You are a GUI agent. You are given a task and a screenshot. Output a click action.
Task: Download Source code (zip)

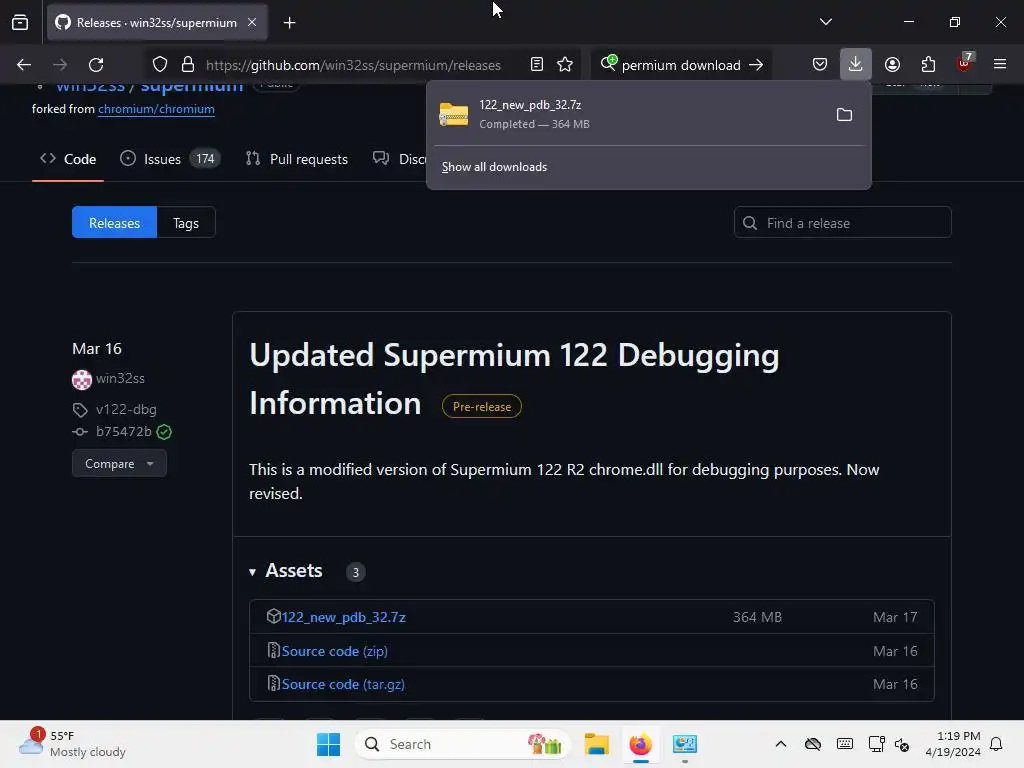pyautogui.click(x=334, y=651)
